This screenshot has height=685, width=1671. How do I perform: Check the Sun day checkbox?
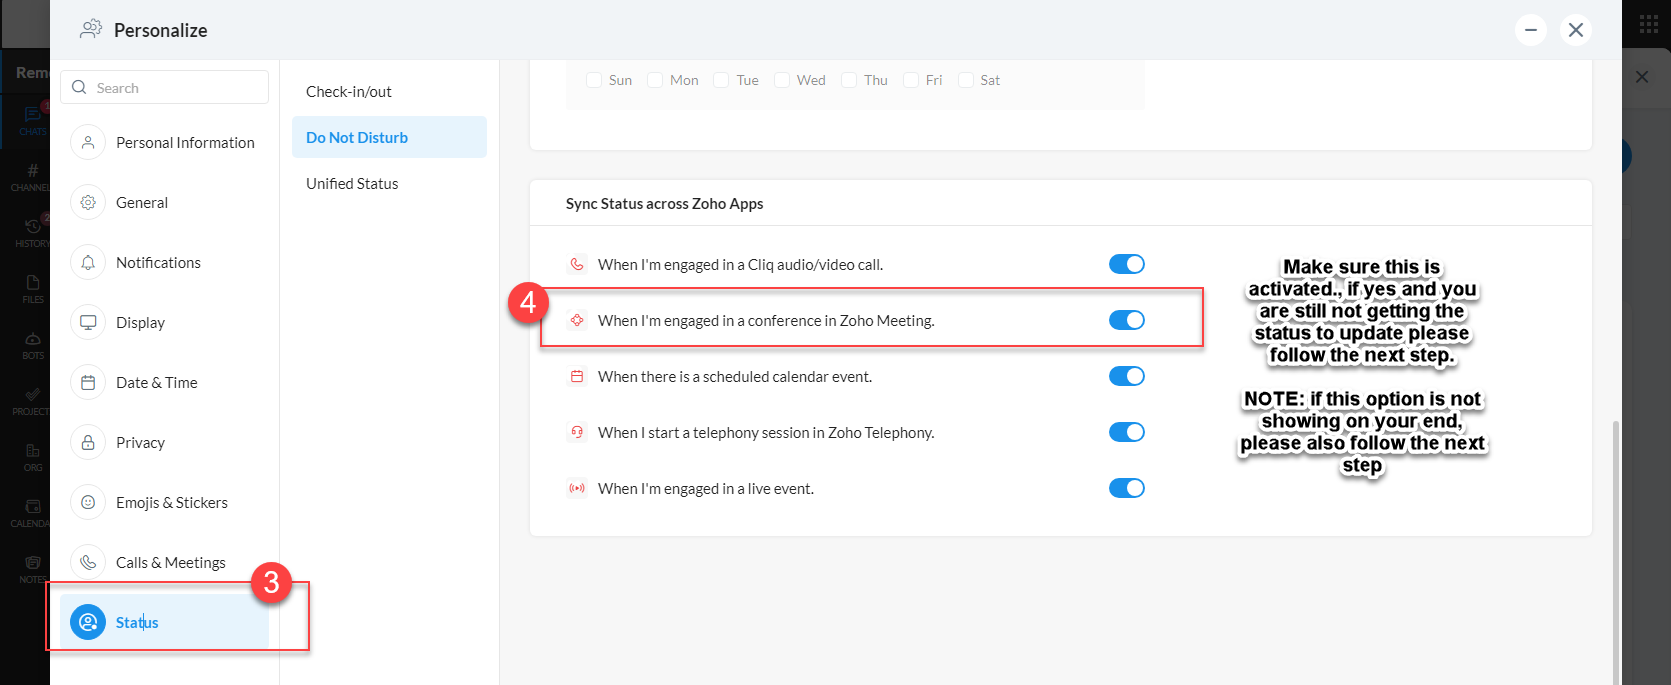coord(594,80)
